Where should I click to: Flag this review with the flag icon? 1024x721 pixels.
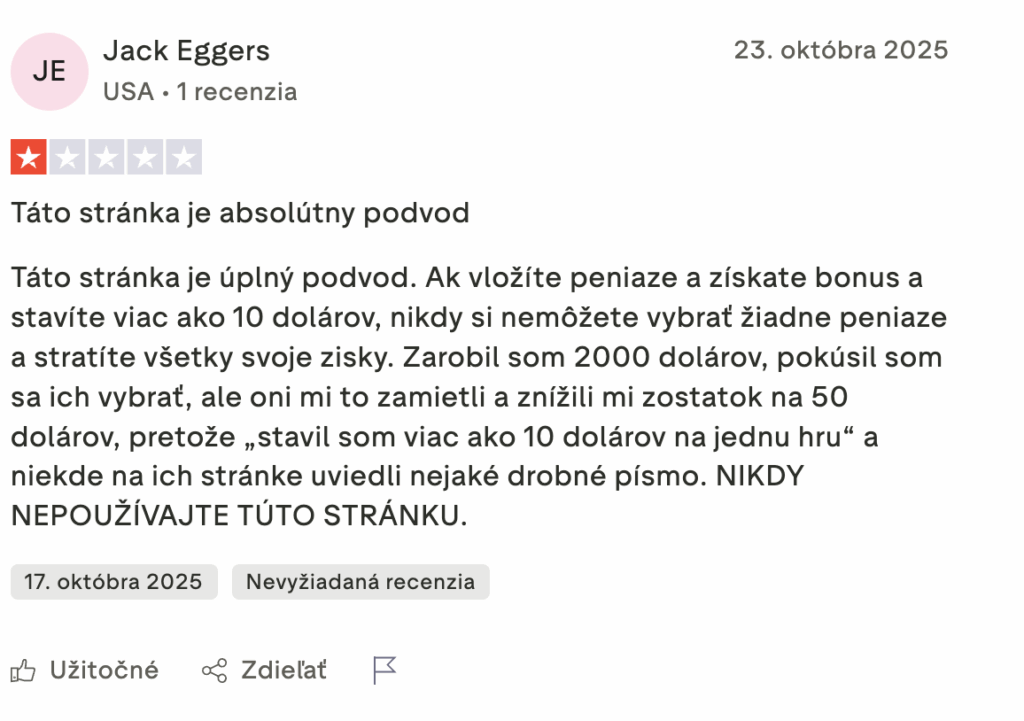tap(385, 670)
